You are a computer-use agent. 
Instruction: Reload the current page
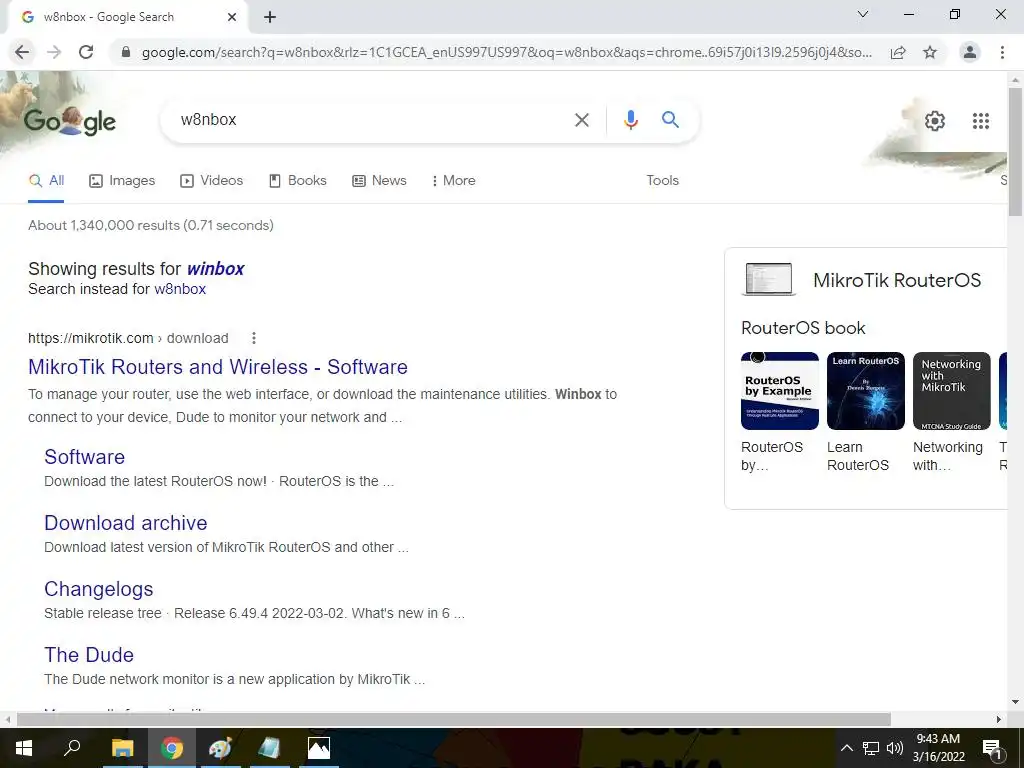pos(86,52)
